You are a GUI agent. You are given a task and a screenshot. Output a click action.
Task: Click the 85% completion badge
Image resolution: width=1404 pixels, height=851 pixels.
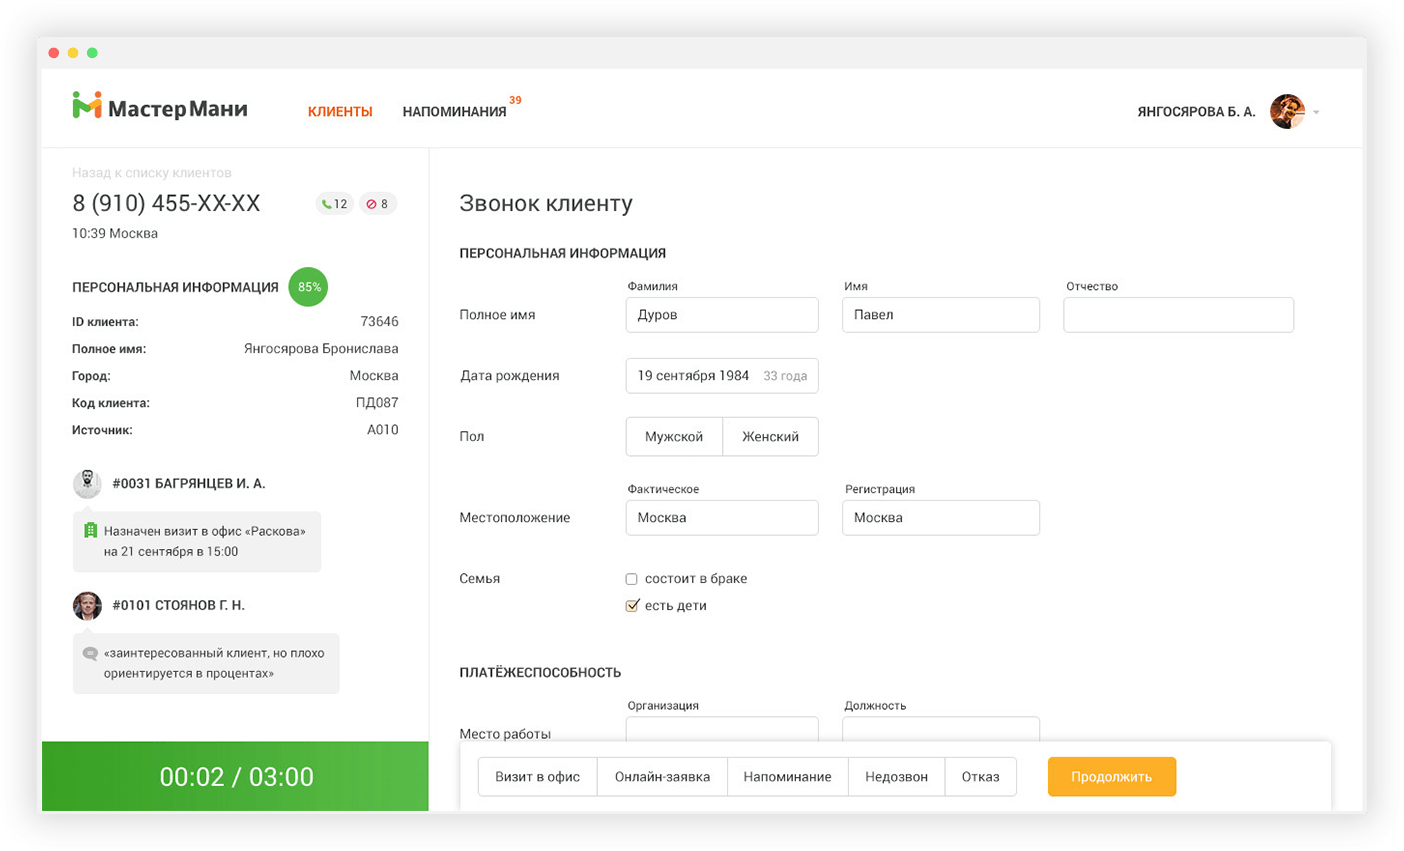point(308,287)
